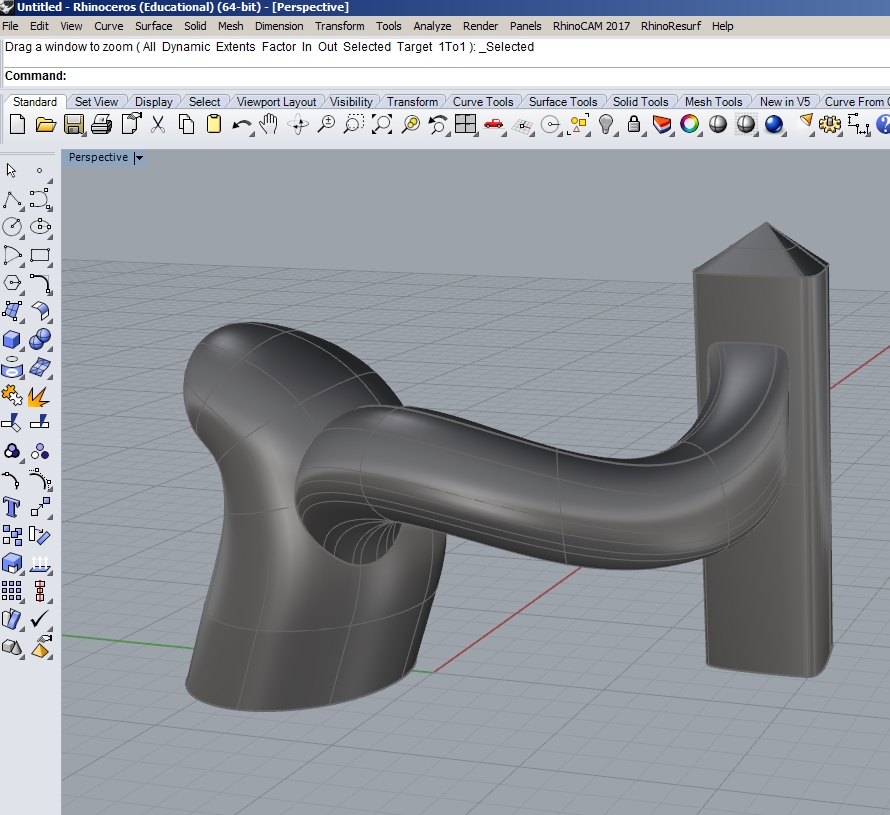The image size is (890, 815).
Task: Click the Print icon
Action: [102, 124]
